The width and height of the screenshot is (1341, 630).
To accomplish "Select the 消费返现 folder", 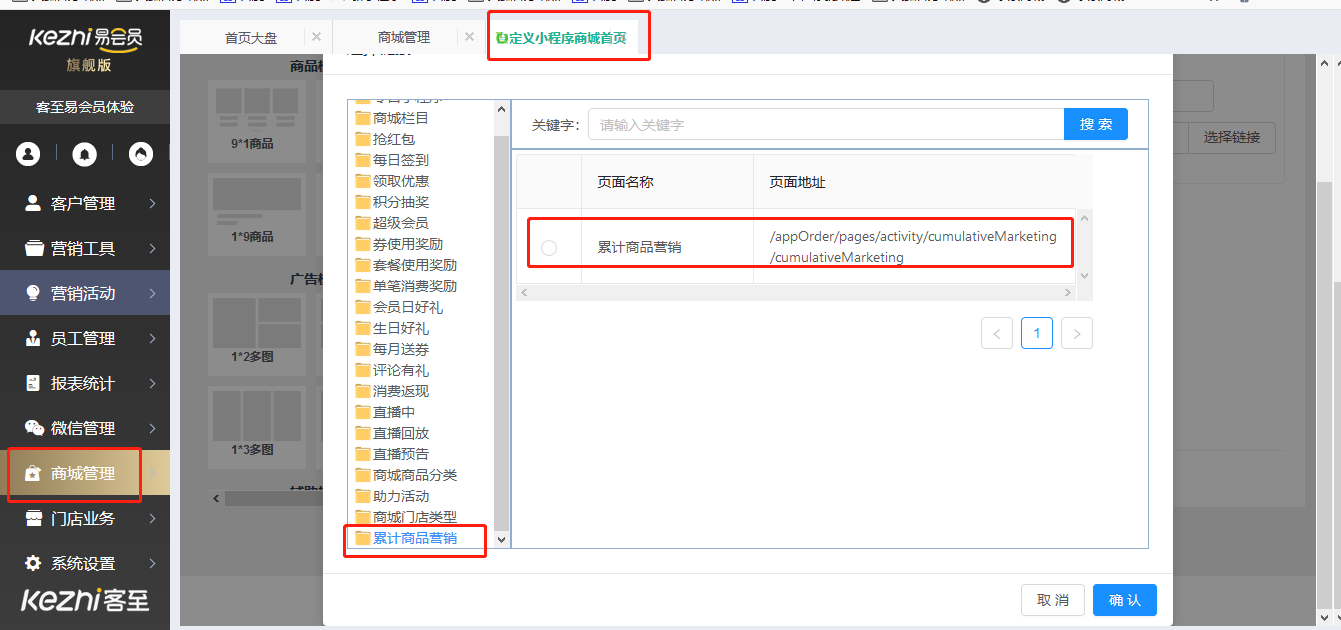I will tap(392, 391).
